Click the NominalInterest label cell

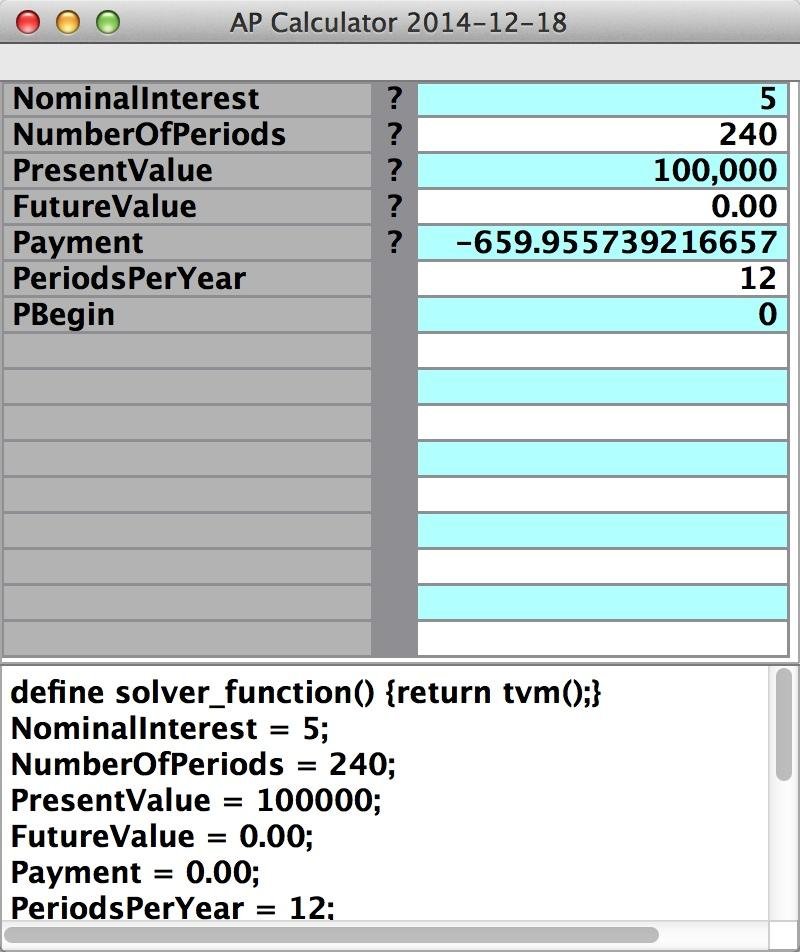pos(187,99)
